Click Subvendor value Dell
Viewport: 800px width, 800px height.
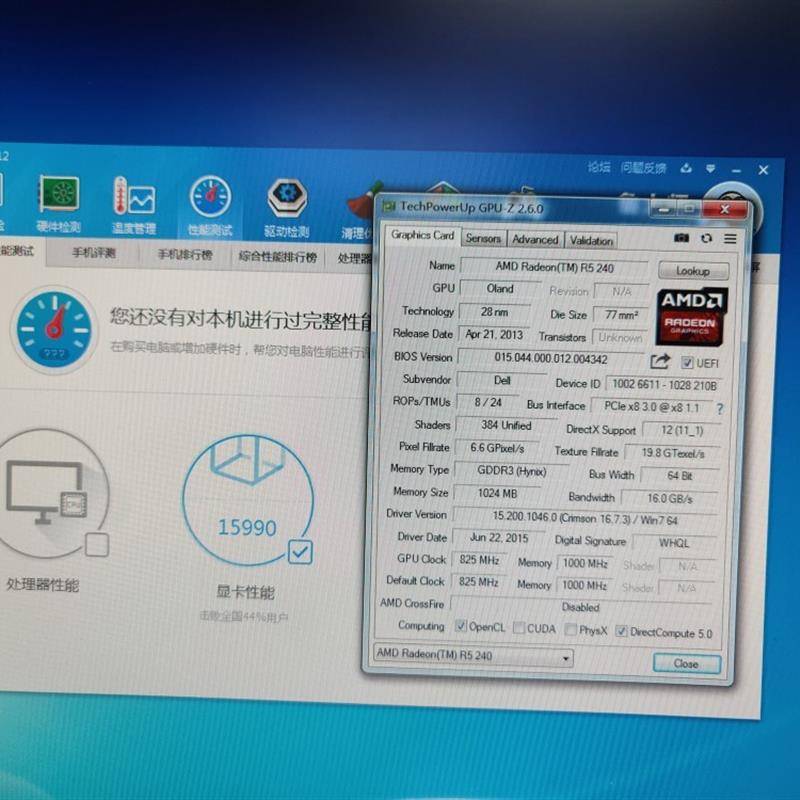click(x=502, y=381)
